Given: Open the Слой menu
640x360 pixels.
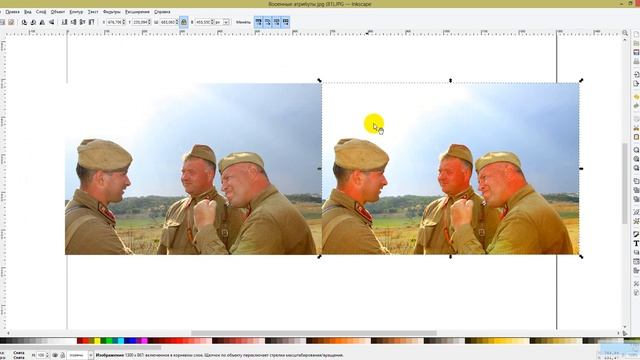Looking at the screenshot, I should 41,12.
